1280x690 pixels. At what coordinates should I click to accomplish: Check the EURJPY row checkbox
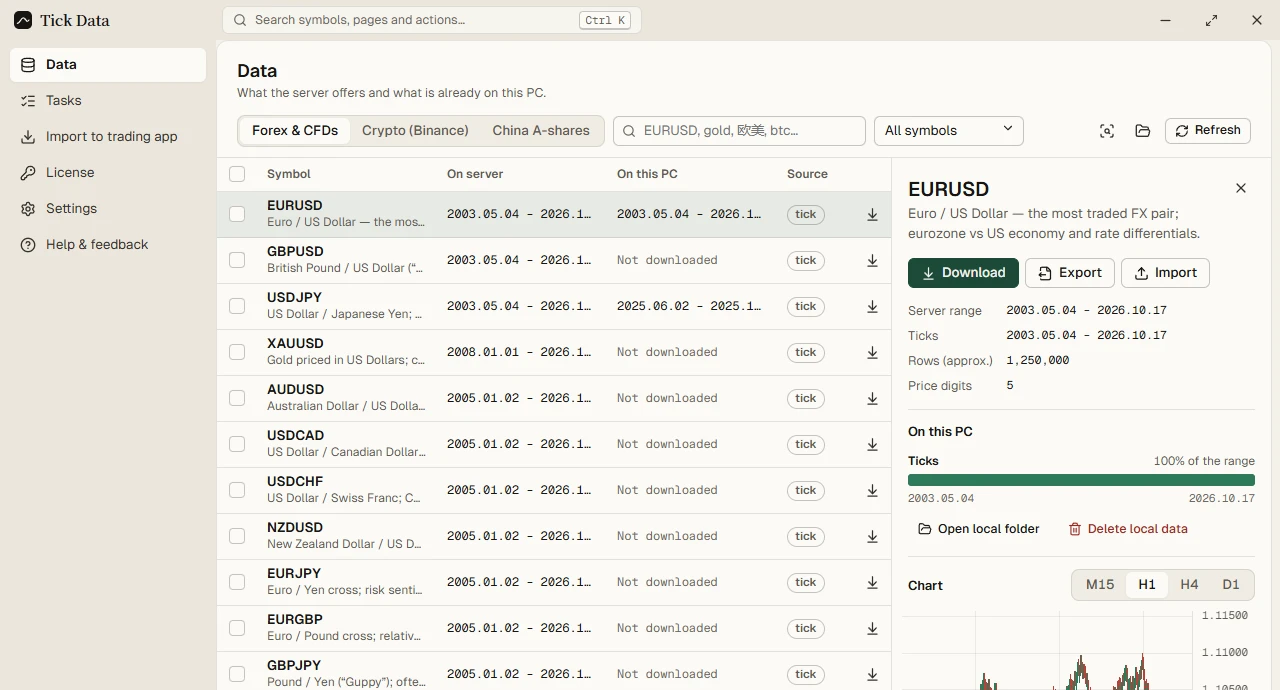[237, 582]
